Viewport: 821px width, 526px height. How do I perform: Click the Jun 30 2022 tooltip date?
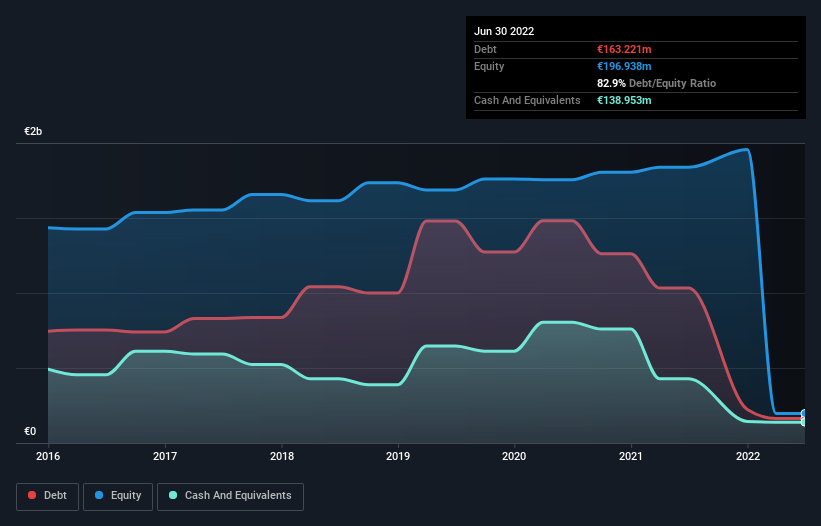point(504,31)
